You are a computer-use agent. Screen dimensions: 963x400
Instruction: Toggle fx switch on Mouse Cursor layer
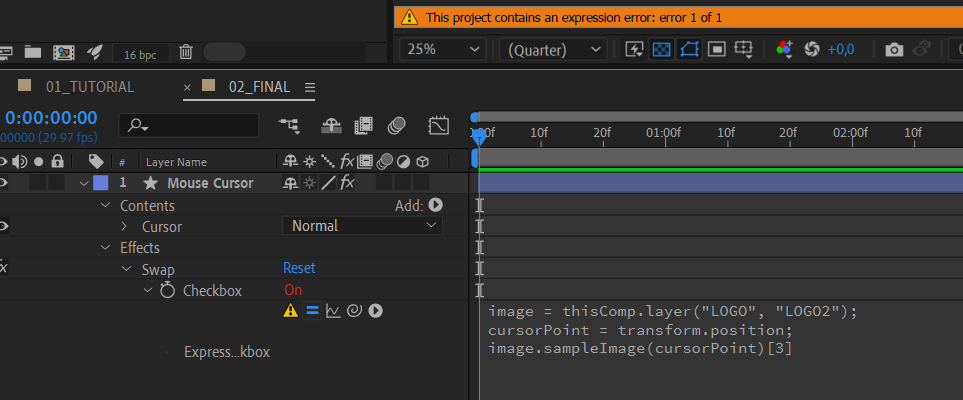click(x=347, y=182)
